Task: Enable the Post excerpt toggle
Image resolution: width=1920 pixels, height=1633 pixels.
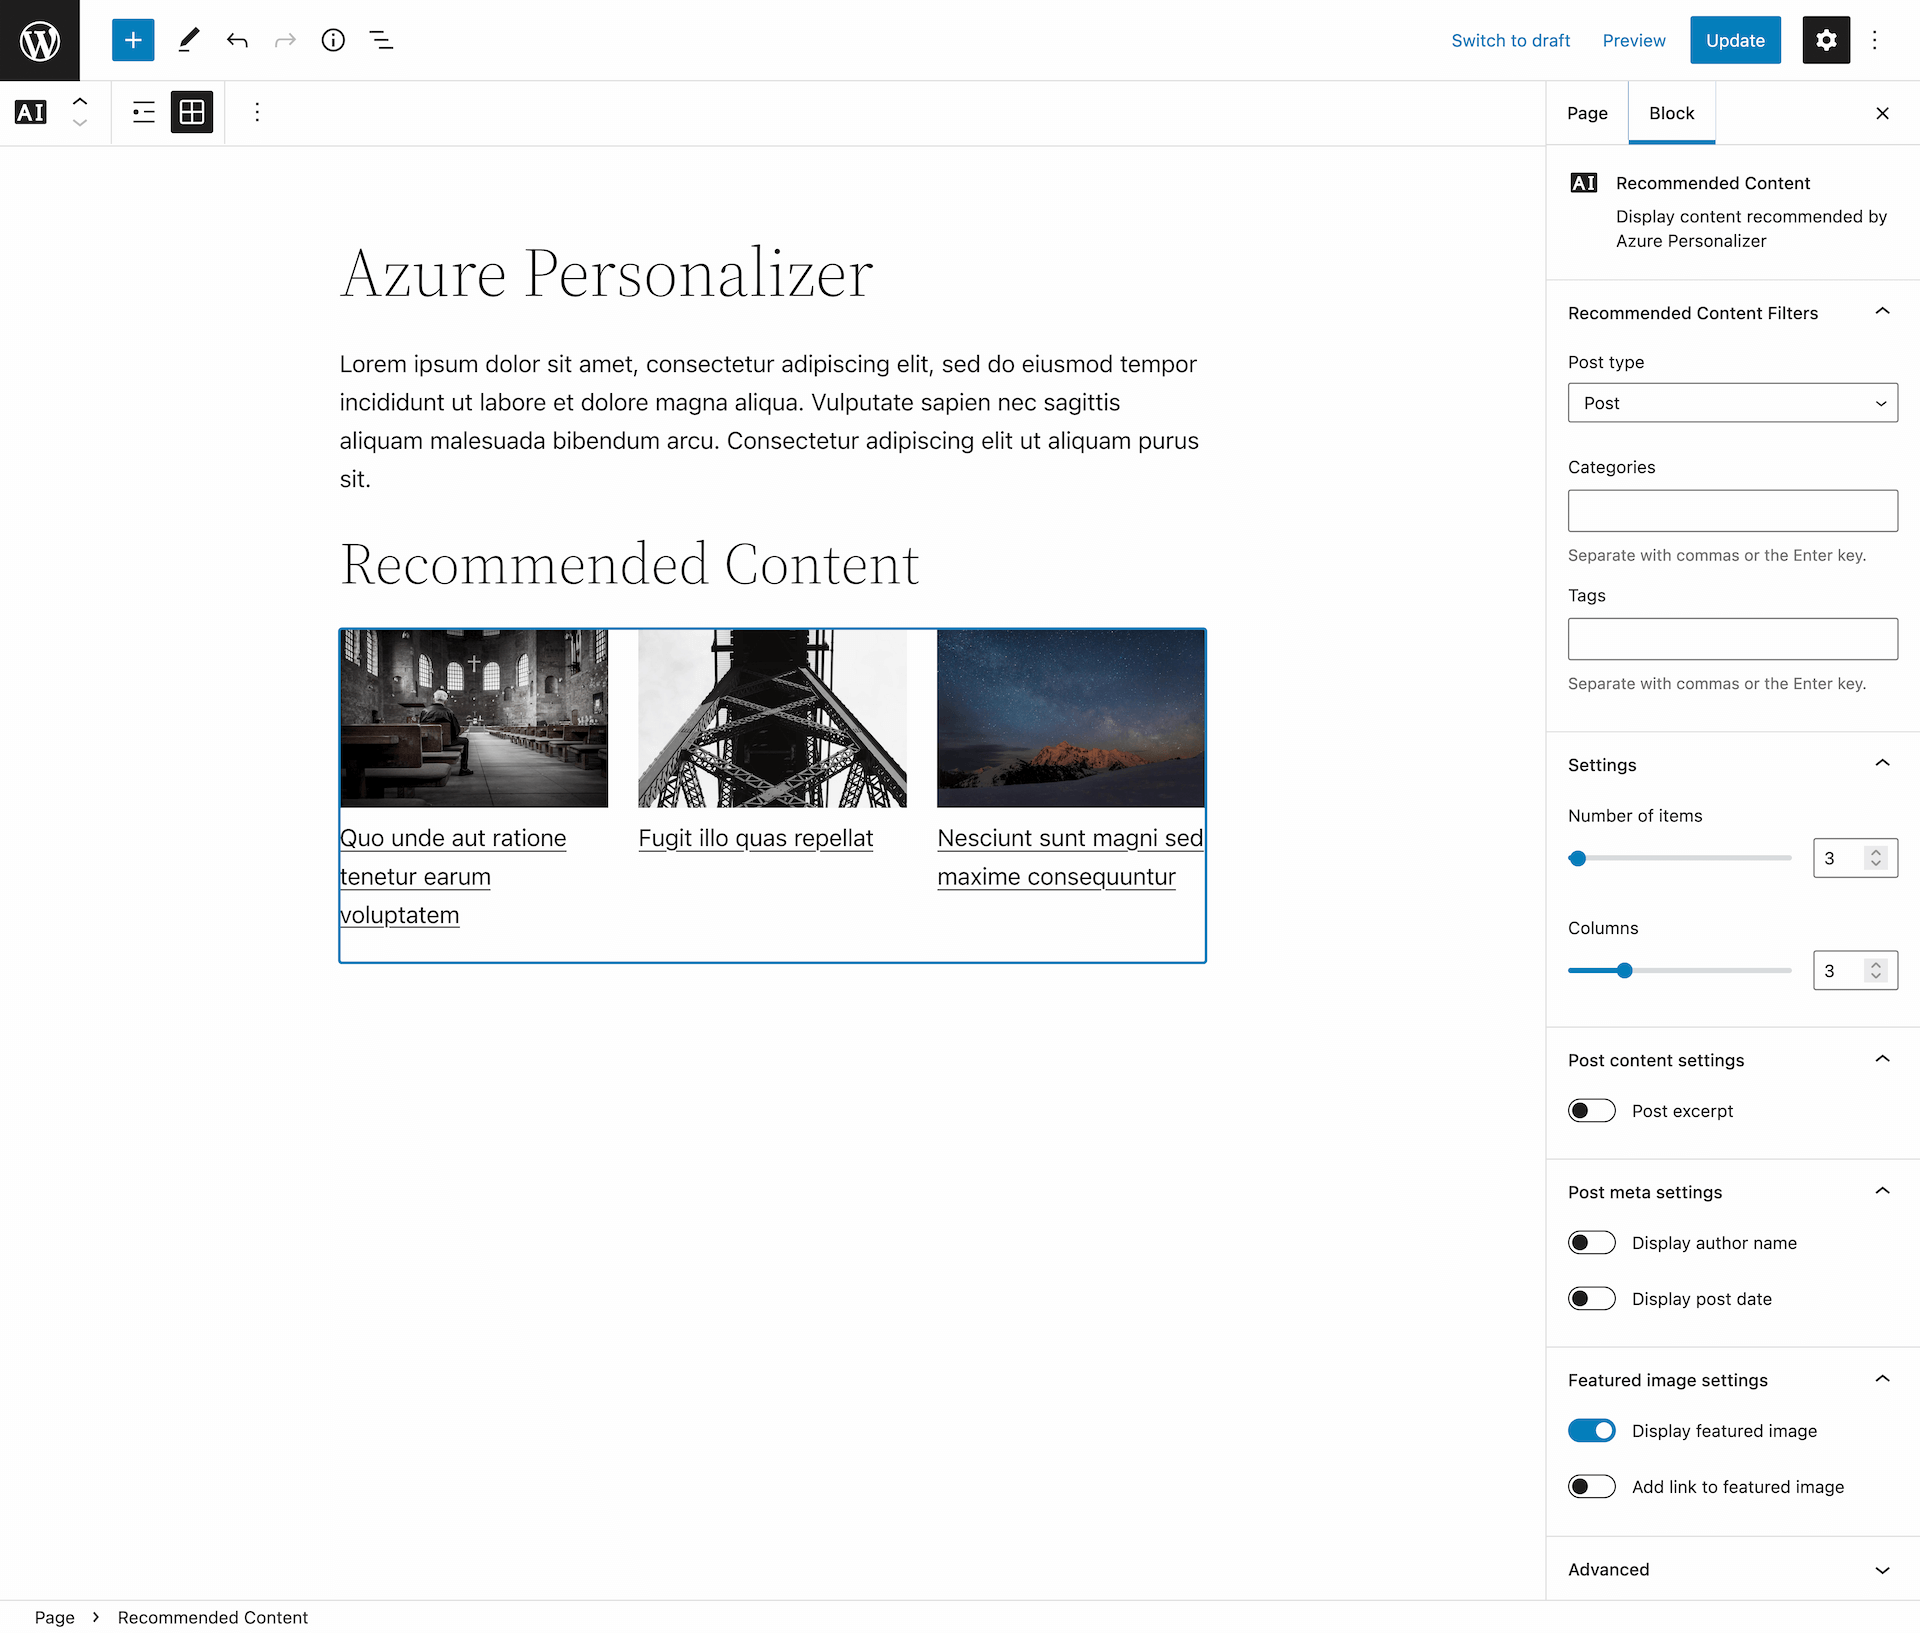Action: [x=1591, y=1110]
